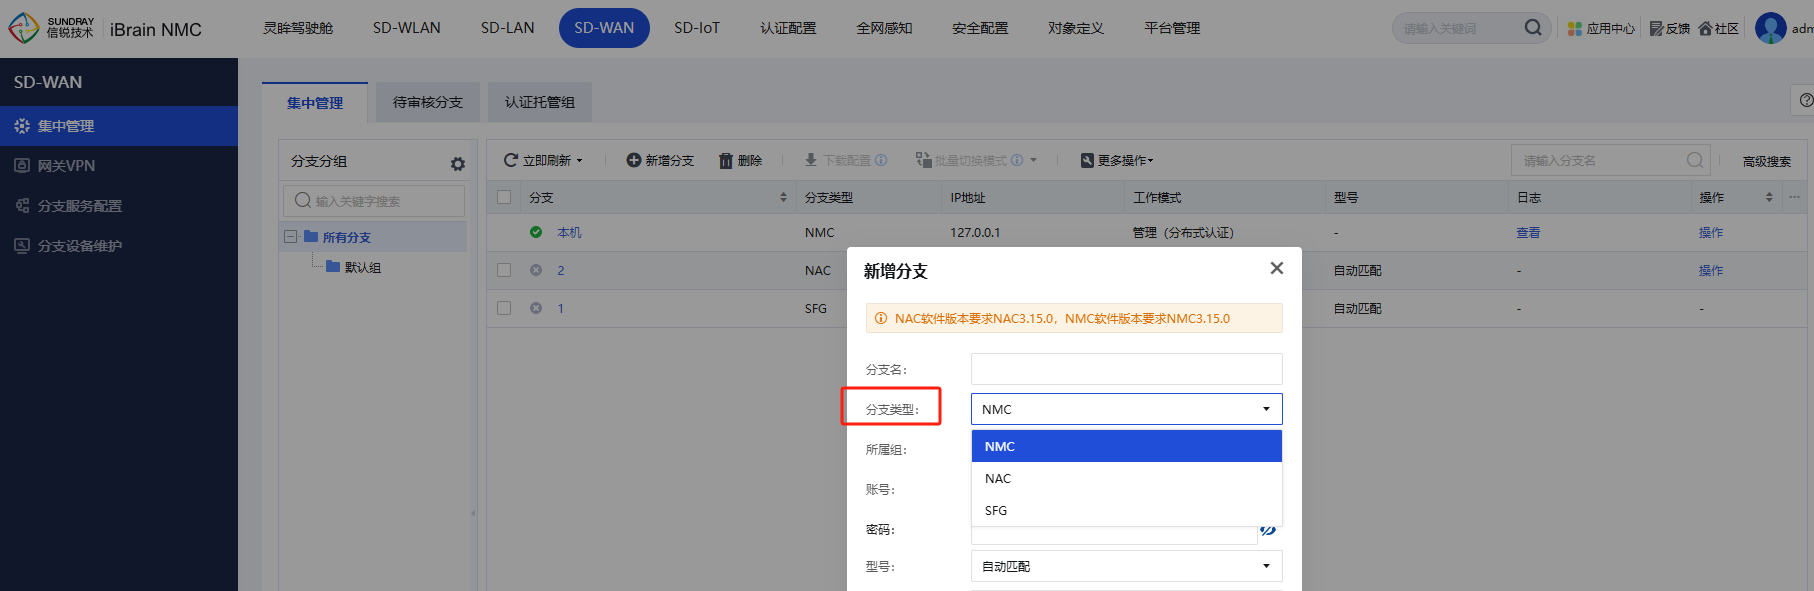Click the info icon in the NAC version notice
The image size is (1814, 591).
(x=881, y=318)
